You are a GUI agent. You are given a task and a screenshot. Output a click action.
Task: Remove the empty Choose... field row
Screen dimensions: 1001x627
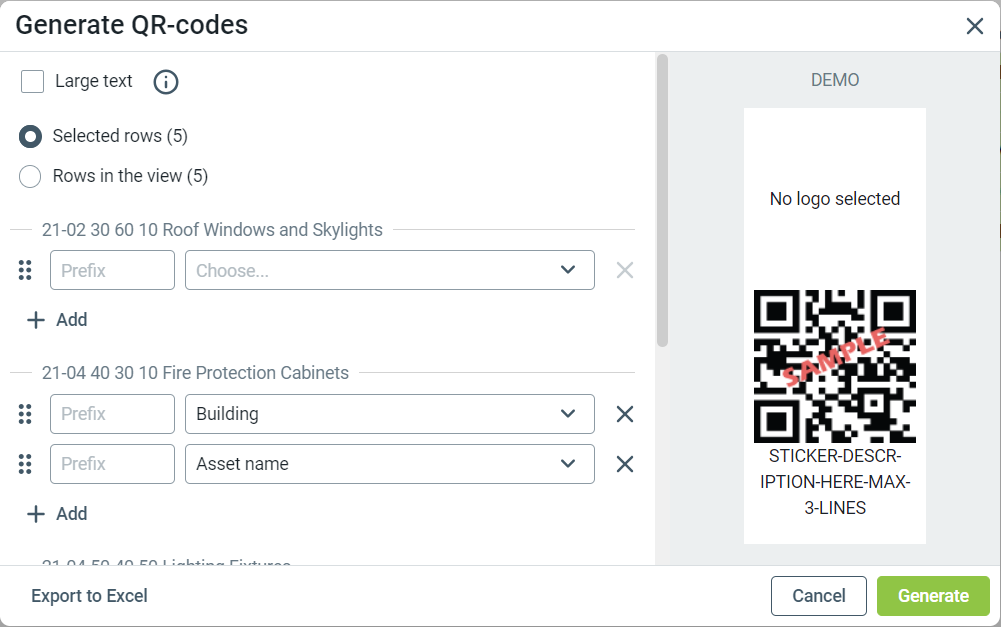(625, 270)
